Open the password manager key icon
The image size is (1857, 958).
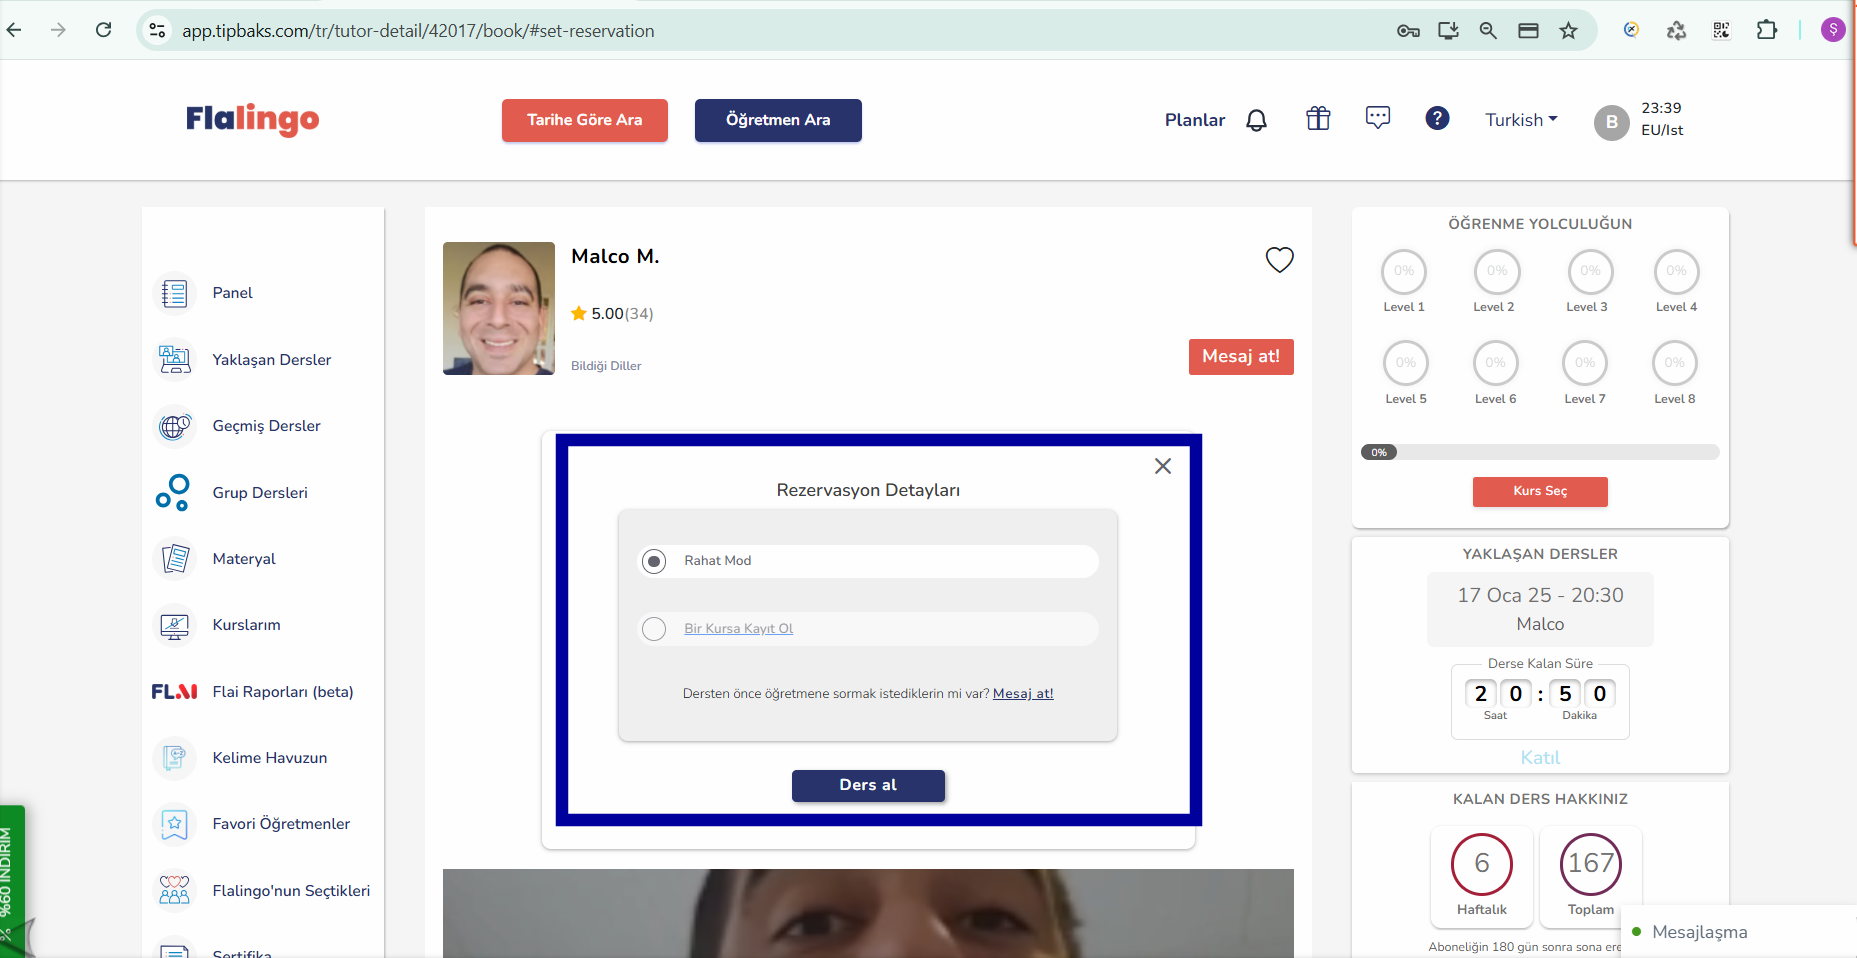point(1408,31)
